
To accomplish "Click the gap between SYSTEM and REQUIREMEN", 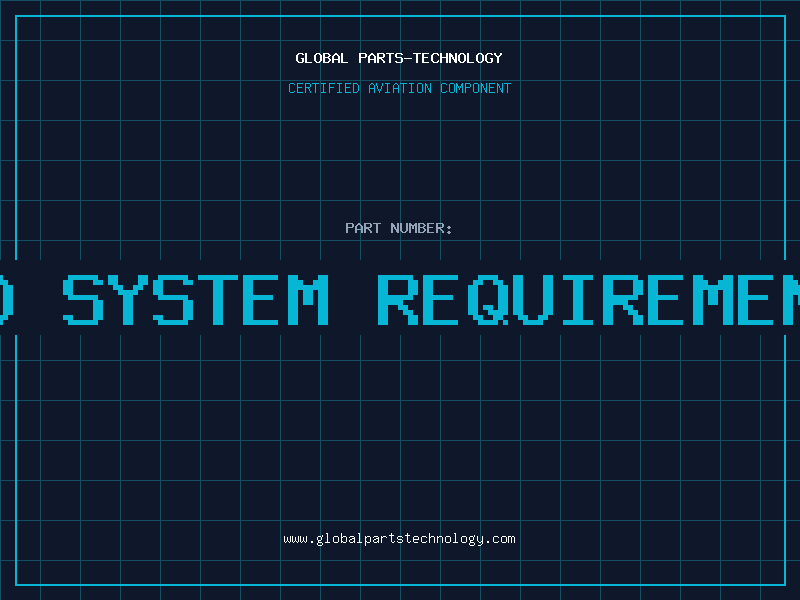I will [x=354, y=298].
